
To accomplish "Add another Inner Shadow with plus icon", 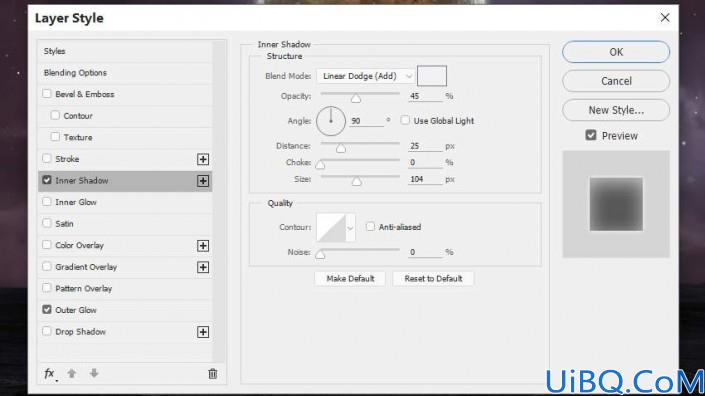I will pos(203,181).
